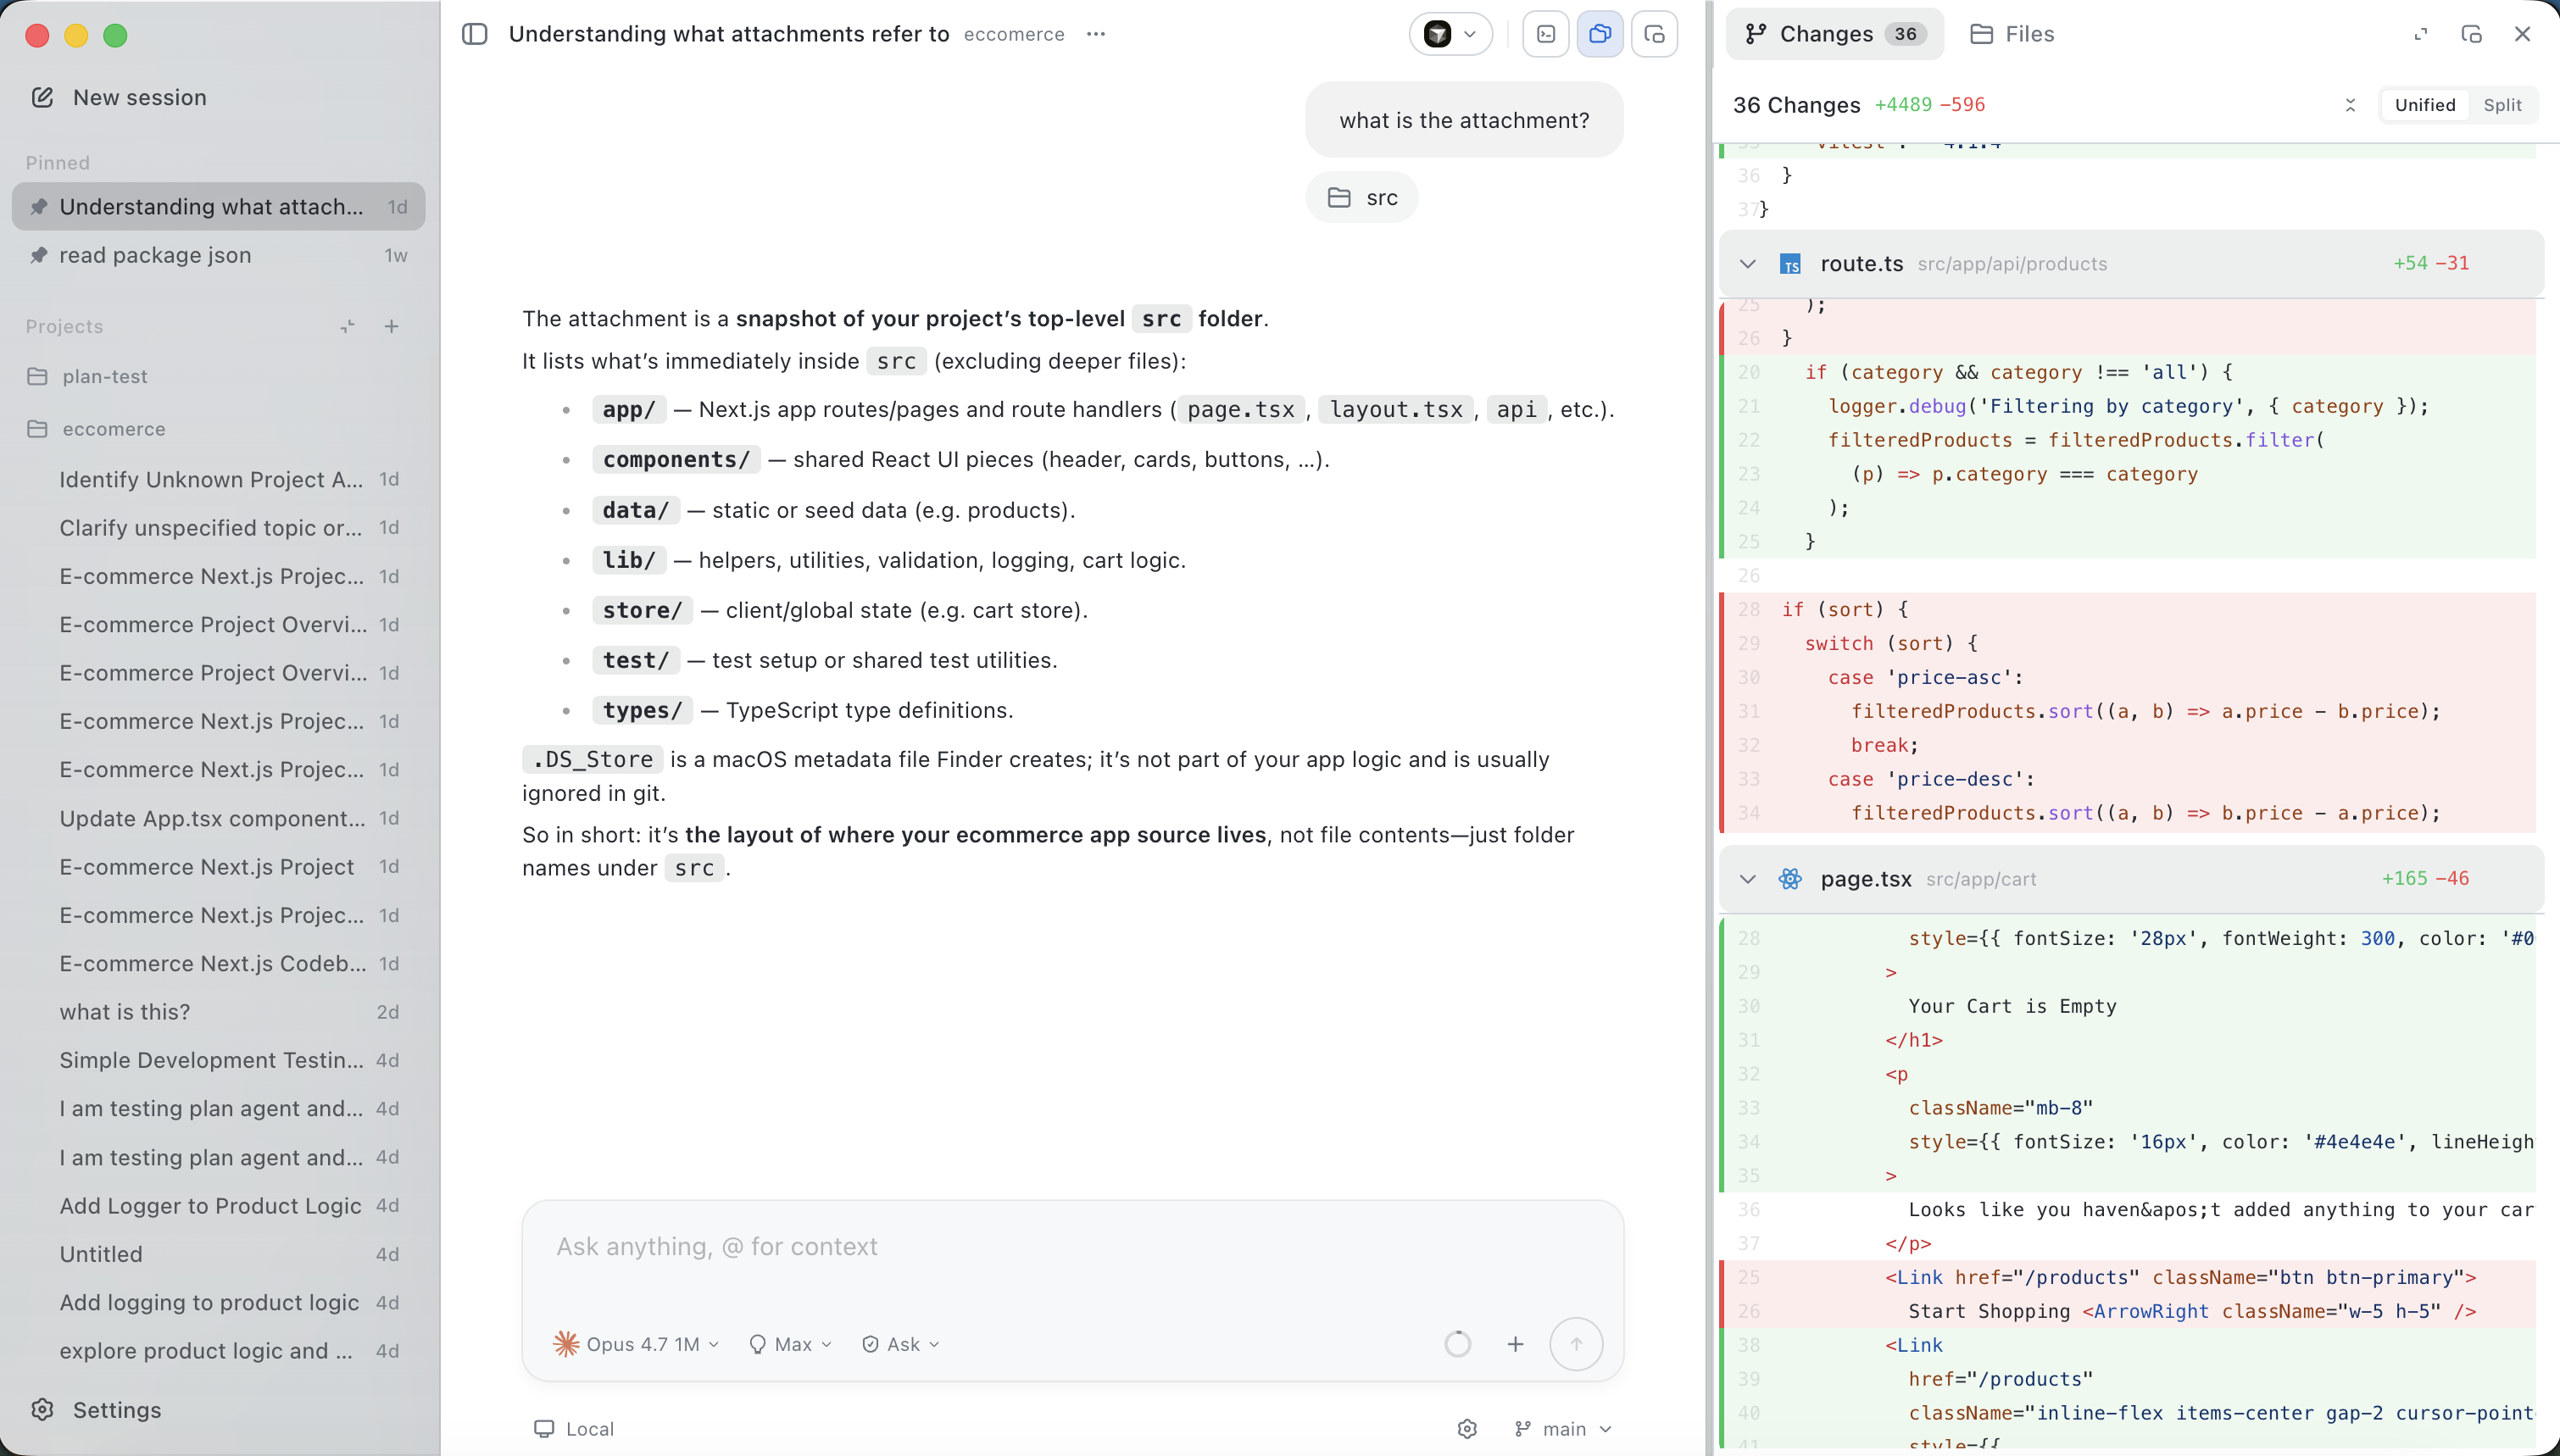Open the Untitled session
This screenshot has height=1456, width=2560.
point(219,1254)
